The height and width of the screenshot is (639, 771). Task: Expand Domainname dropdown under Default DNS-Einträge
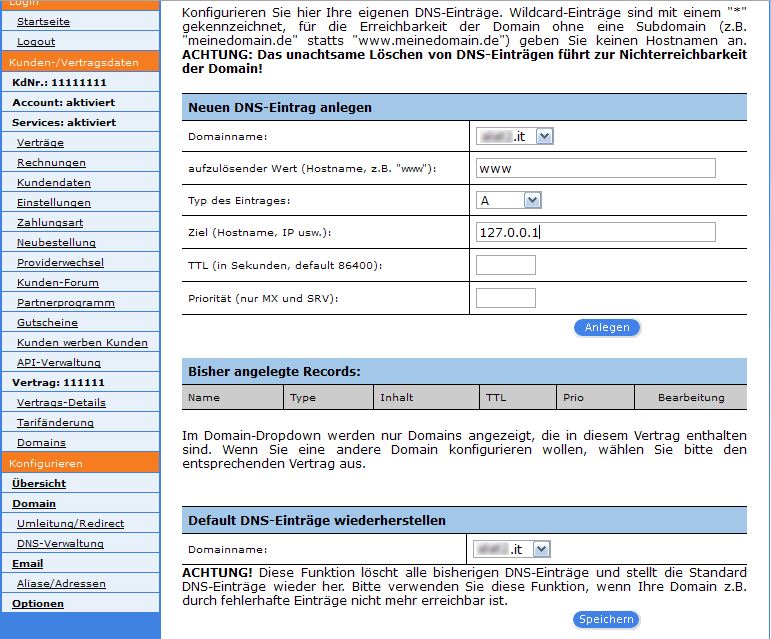[512, 549]
